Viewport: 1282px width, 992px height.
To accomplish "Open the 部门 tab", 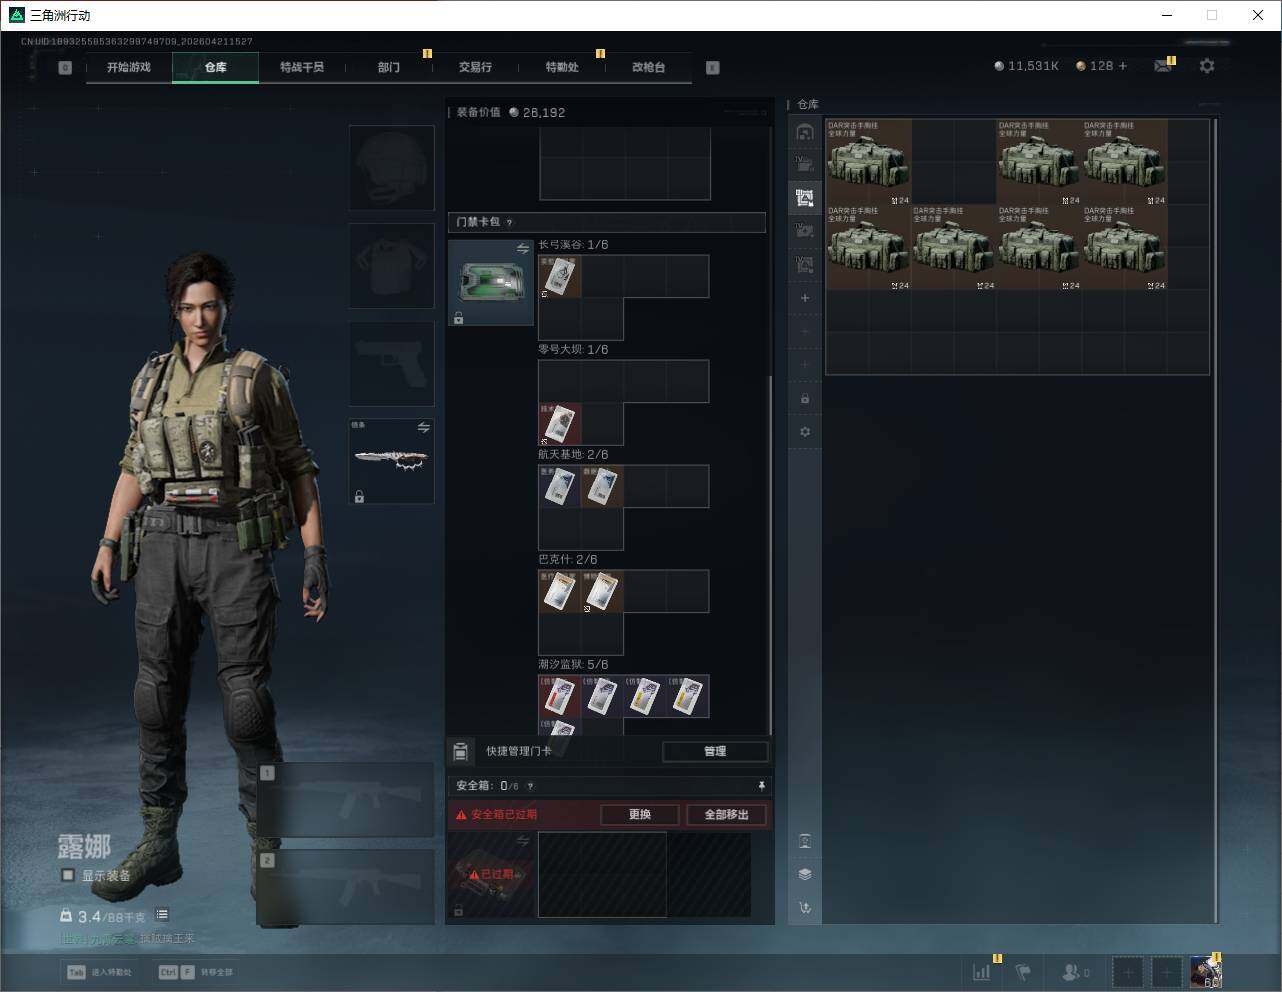I will tap(389, 67).
